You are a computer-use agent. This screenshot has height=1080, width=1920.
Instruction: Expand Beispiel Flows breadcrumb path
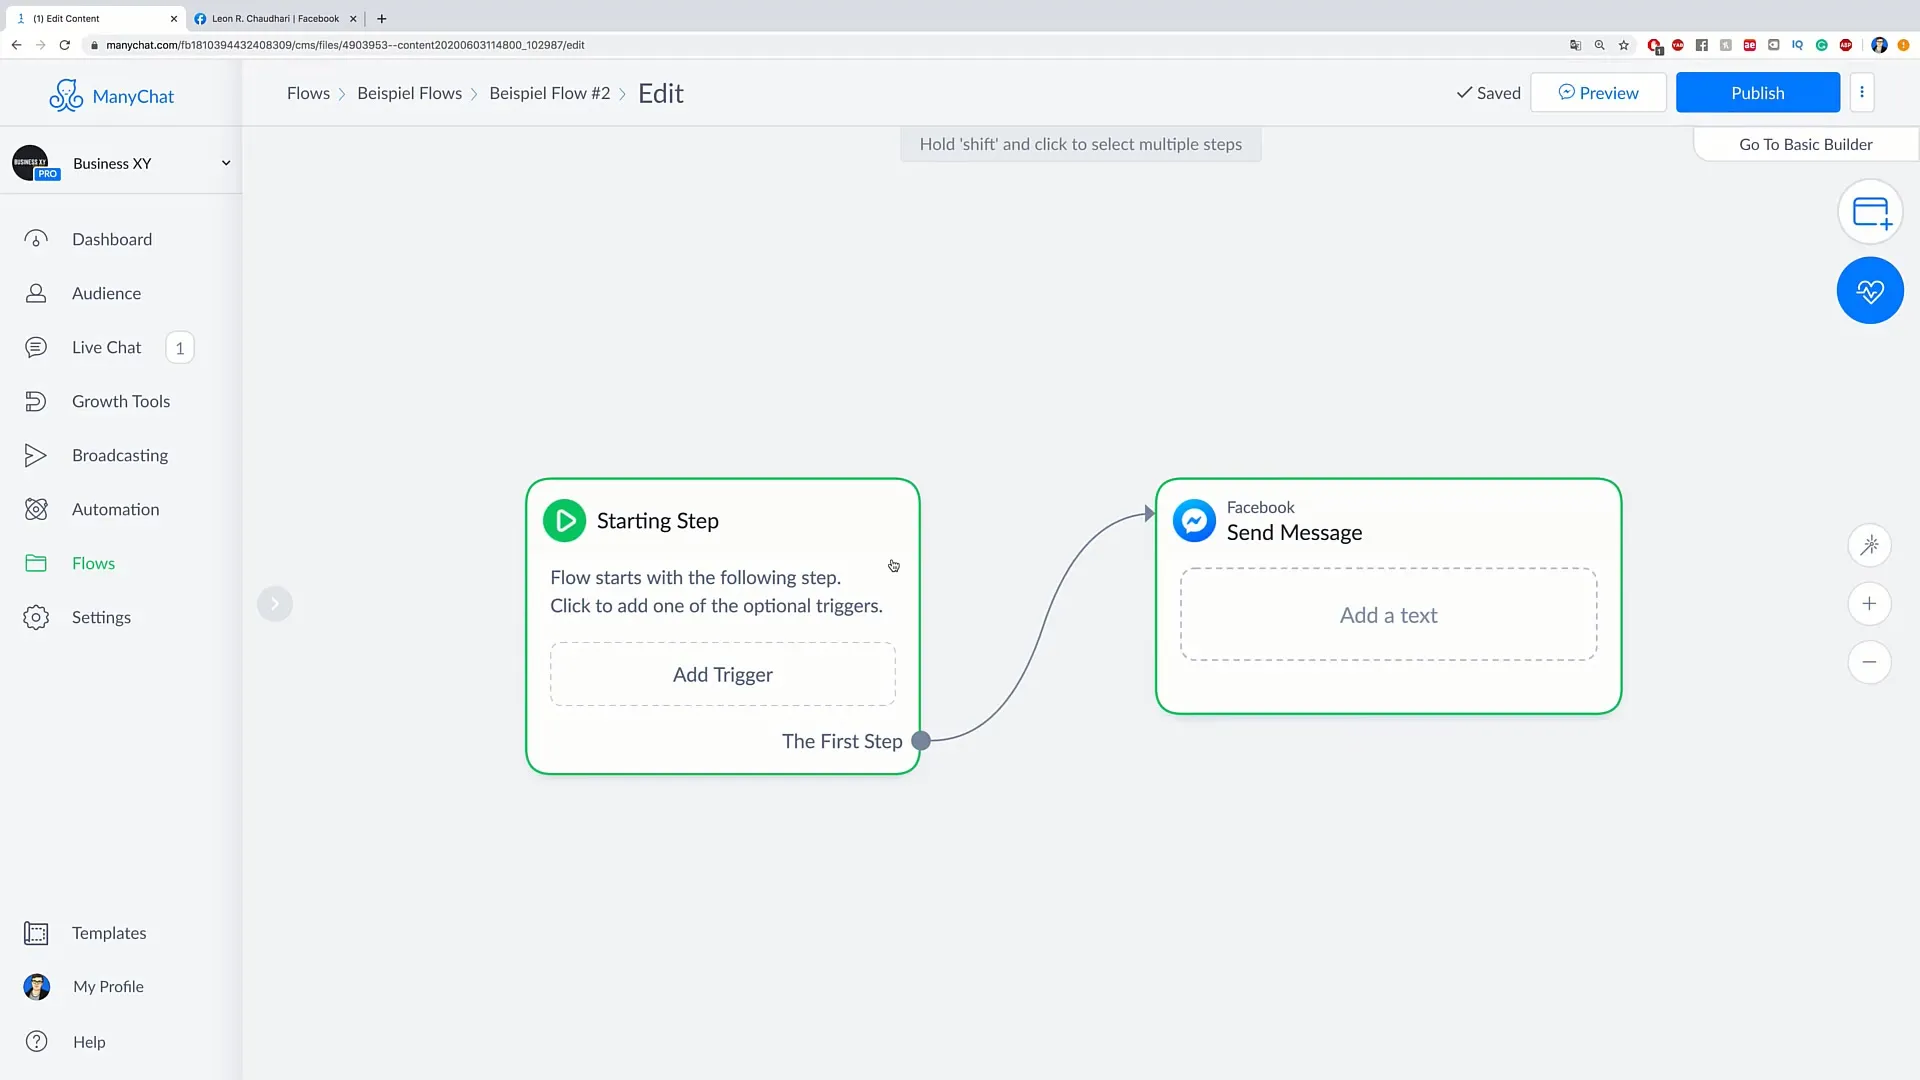(x=409, y=92)
